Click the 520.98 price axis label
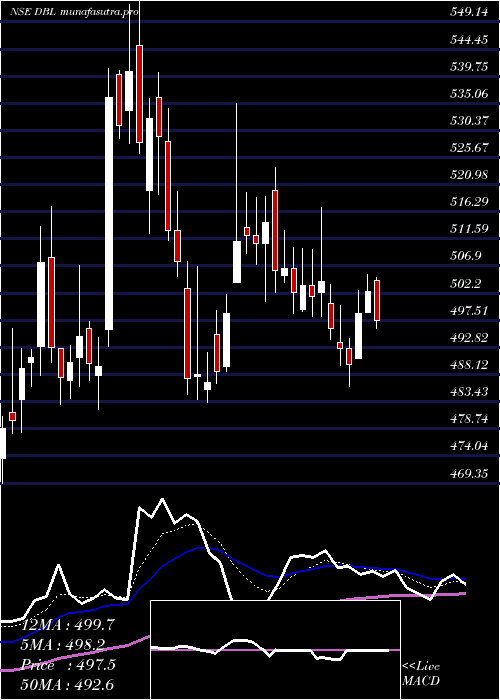This screenshot has width=500, height=700. coord(469,175)
